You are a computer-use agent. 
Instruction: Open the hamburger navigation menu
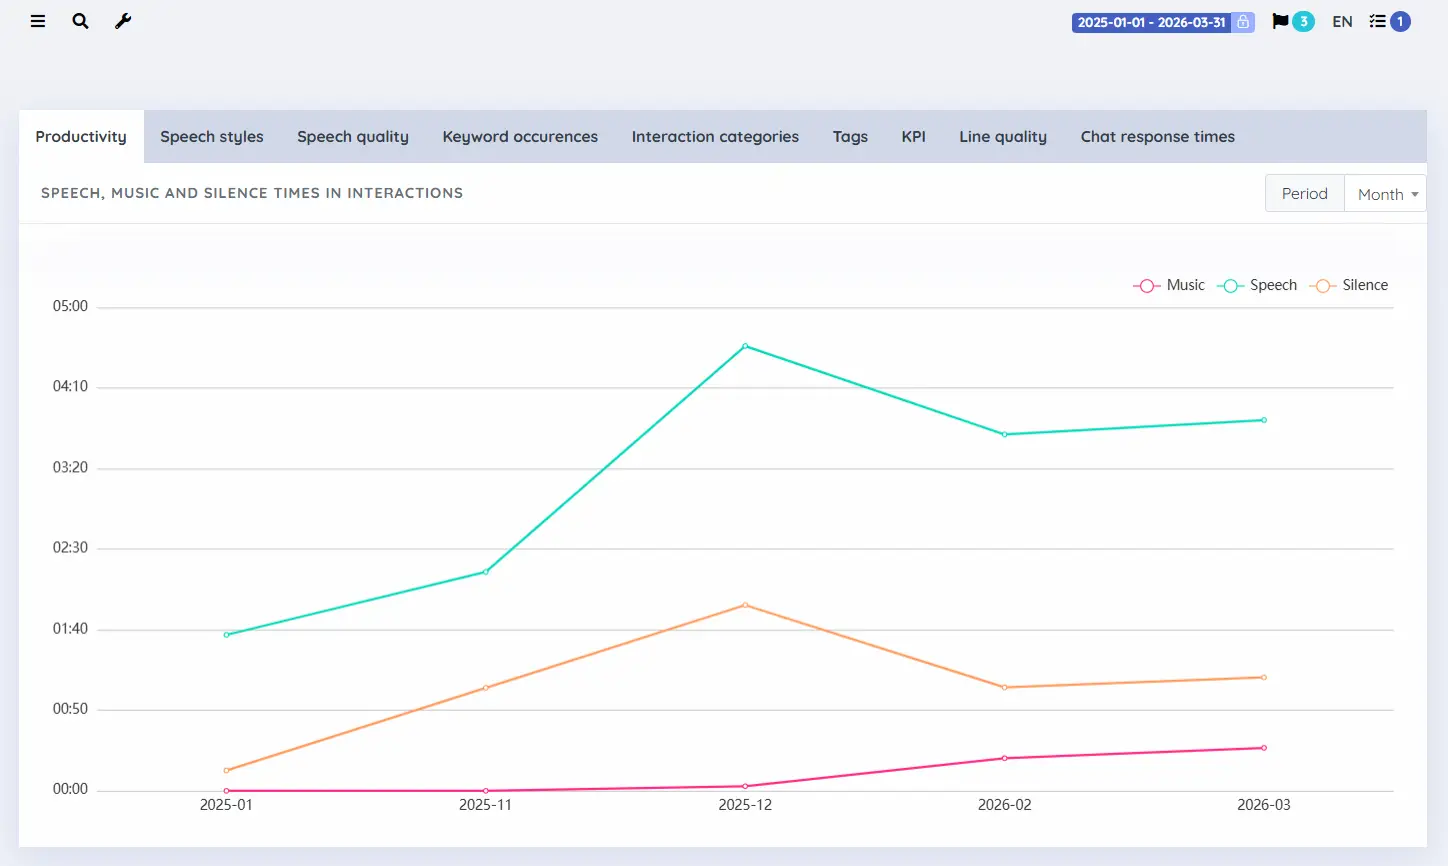pos(38,21)
